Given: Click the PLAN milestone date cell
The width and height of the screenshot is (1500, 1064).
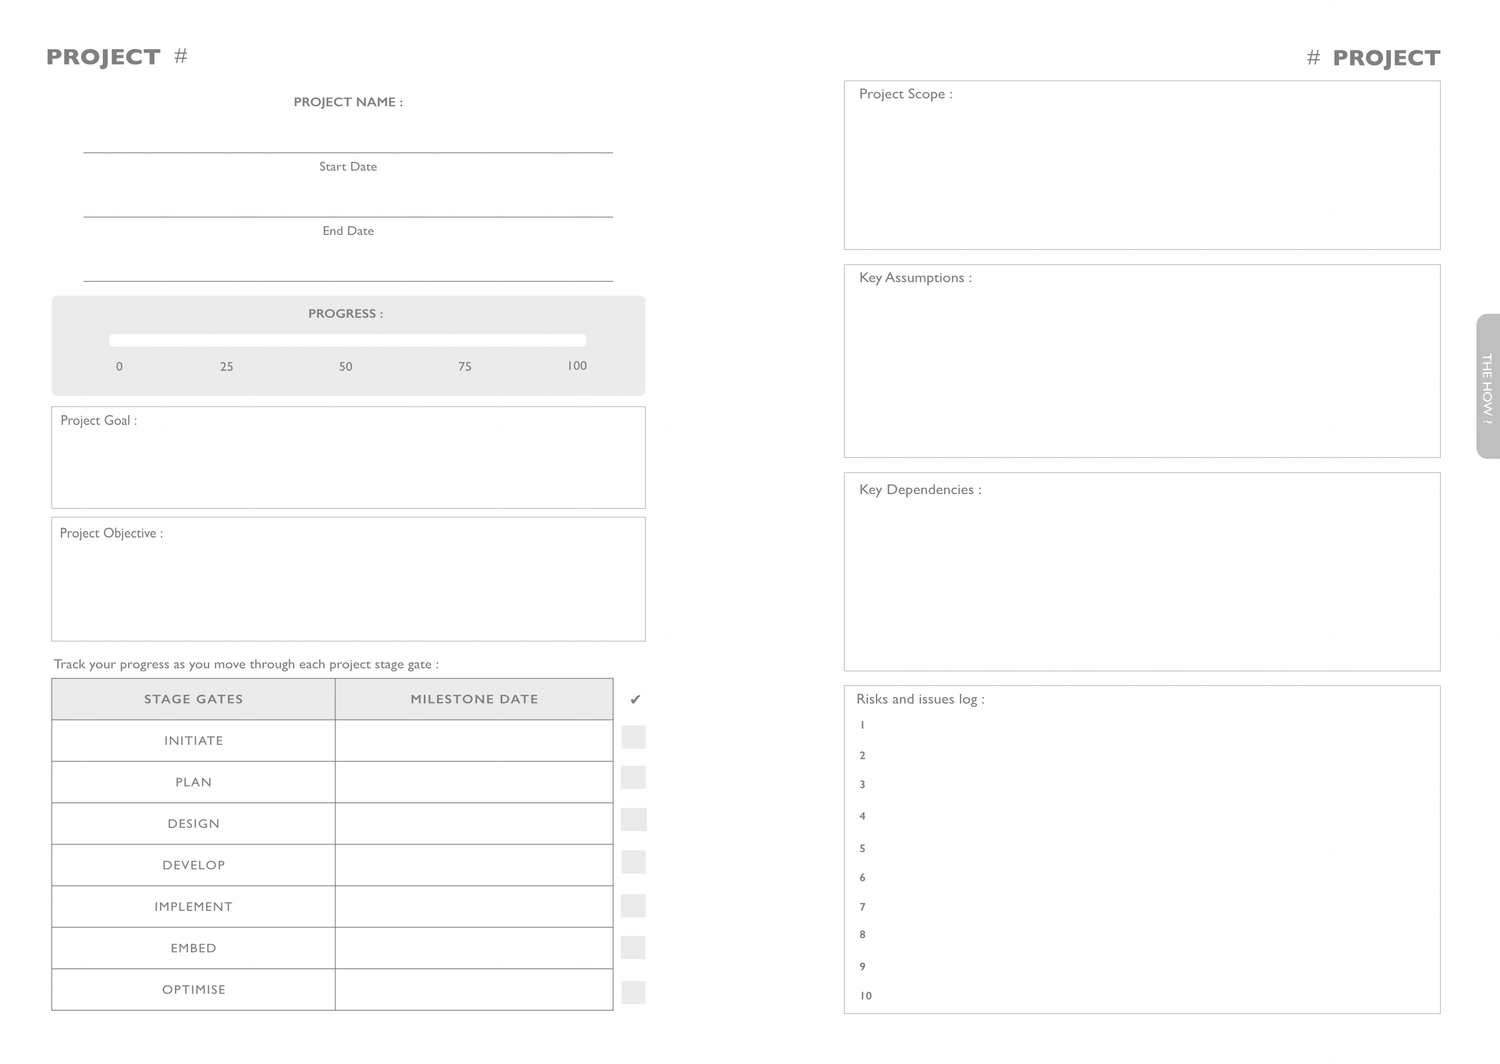Looking at the screenshot, I should click(474, 782).
